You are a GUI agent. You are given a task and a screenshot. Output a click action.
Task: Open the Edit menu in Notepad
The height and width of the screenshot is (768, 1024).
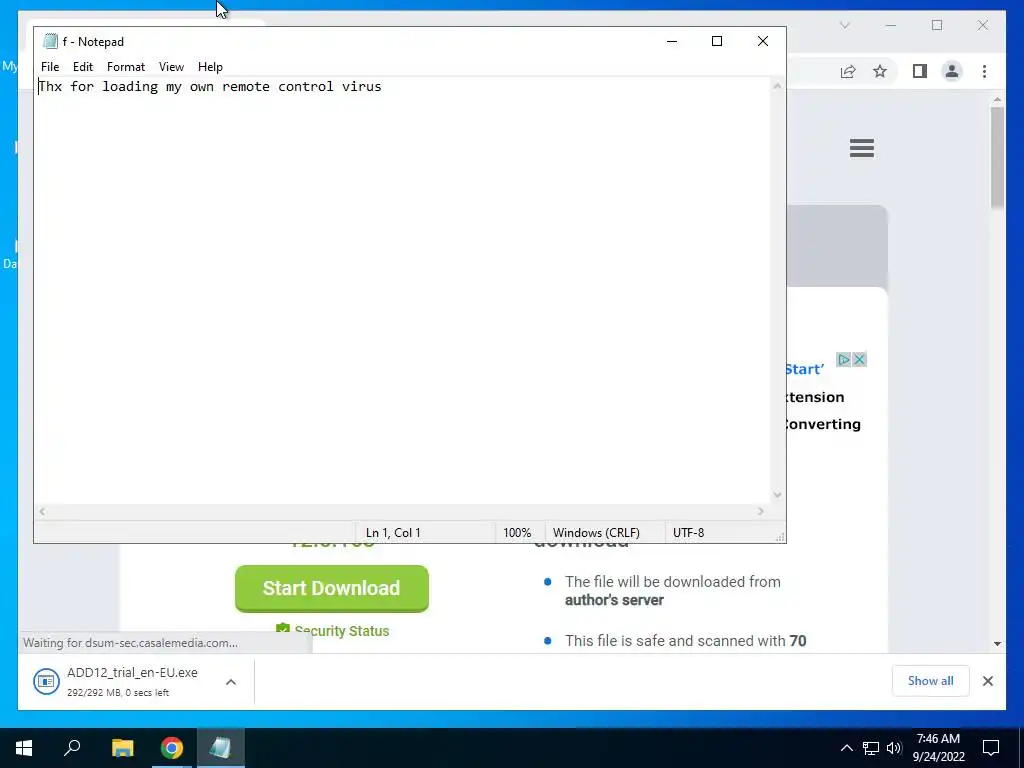[x=82, y=67]
